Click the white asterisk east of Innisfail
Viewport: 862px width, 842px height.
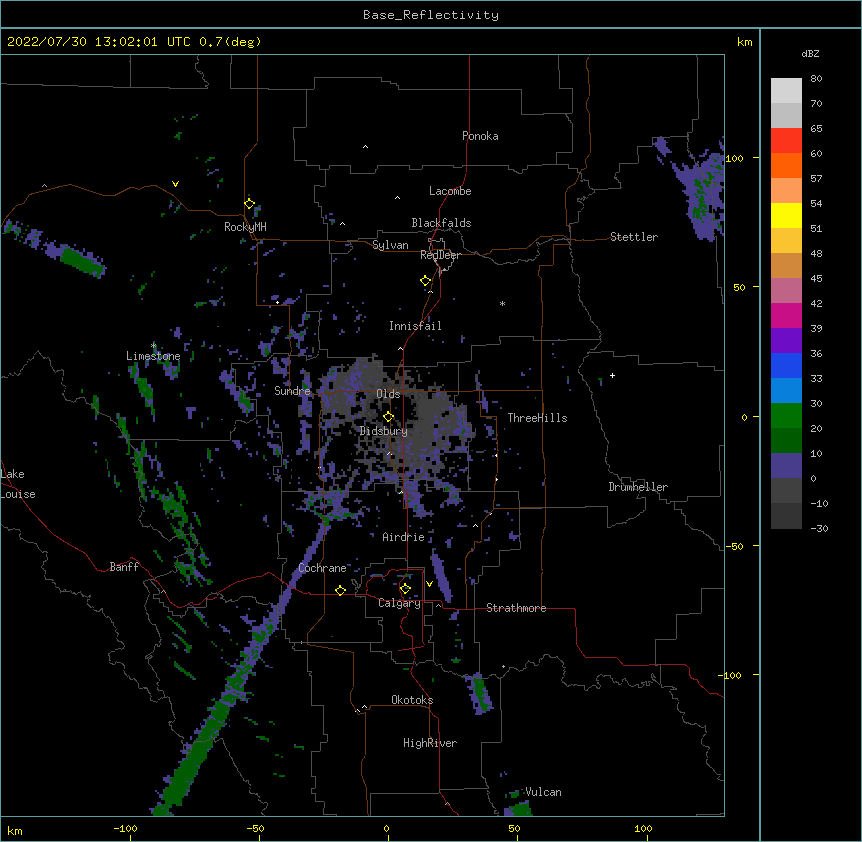pyautogui.click(x=502, y=303)
